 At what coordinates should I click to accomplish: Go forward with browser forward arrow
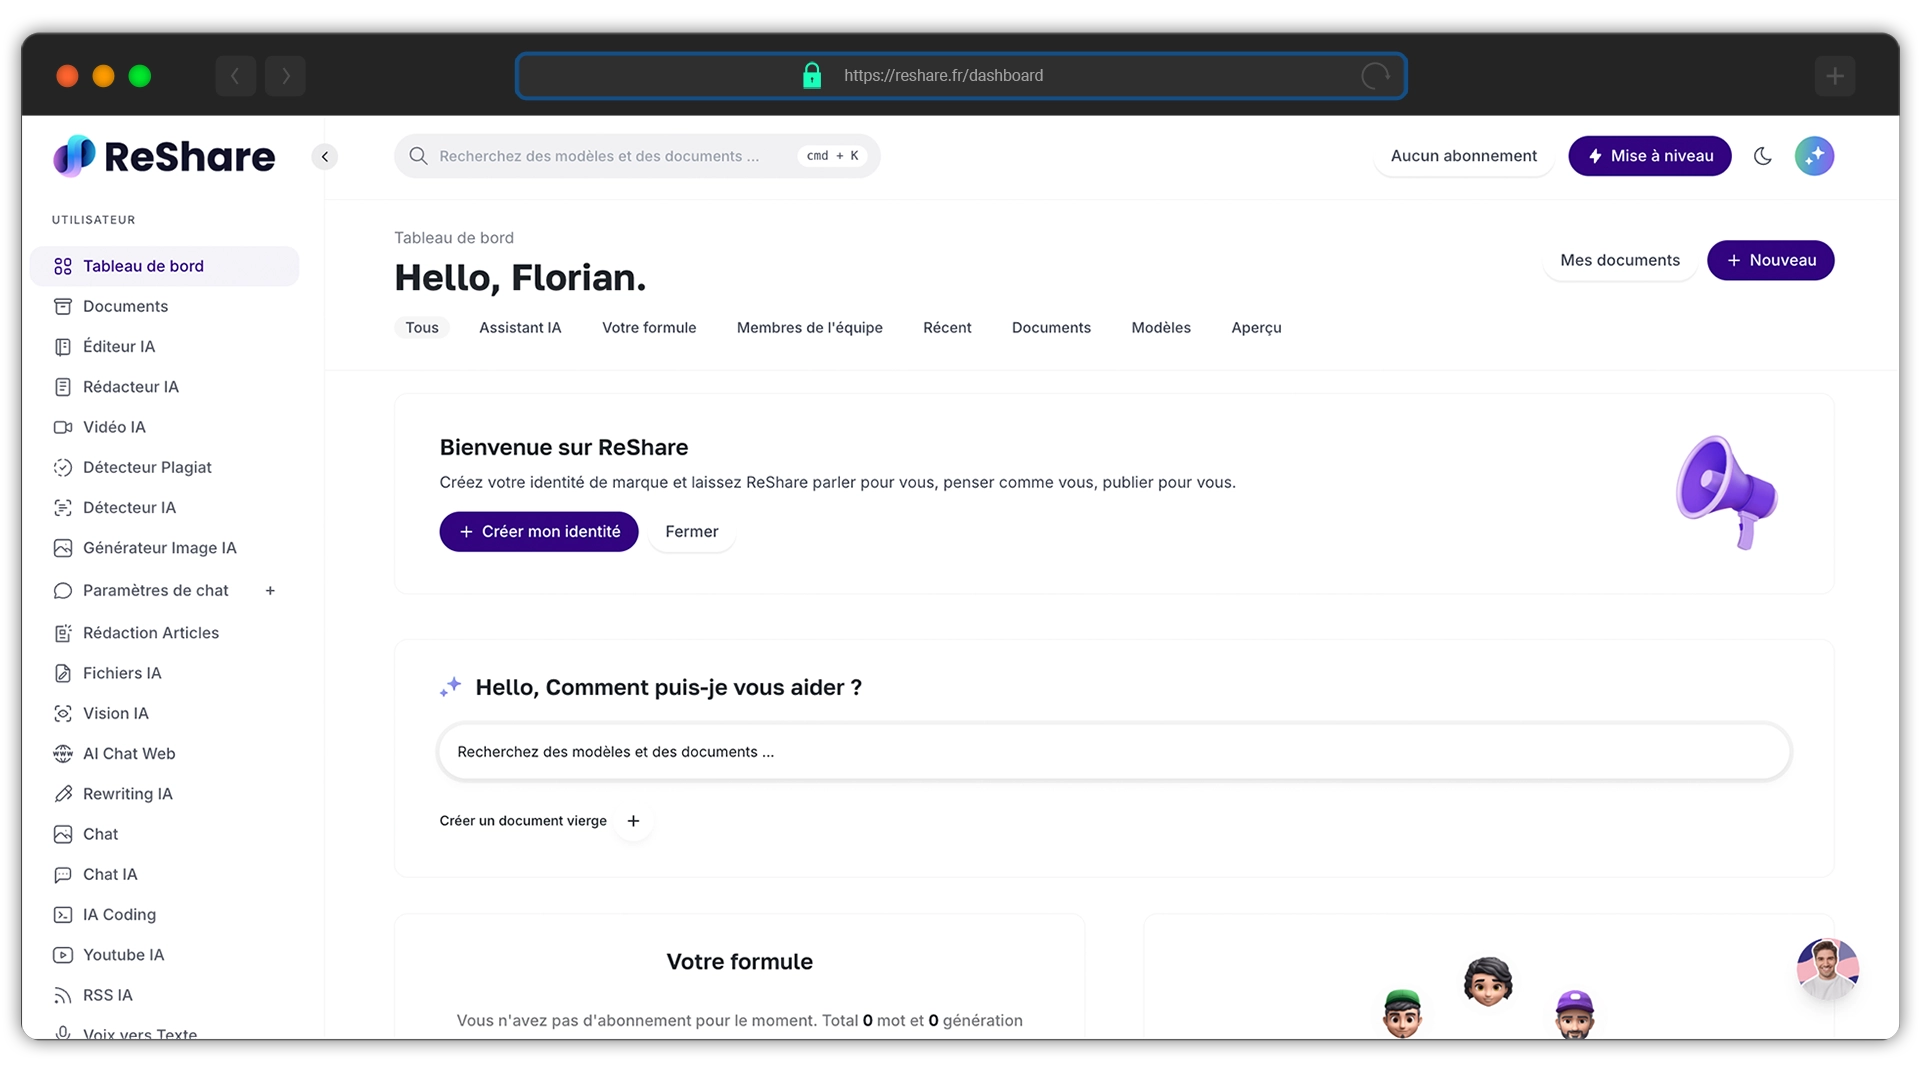point(286,76)
